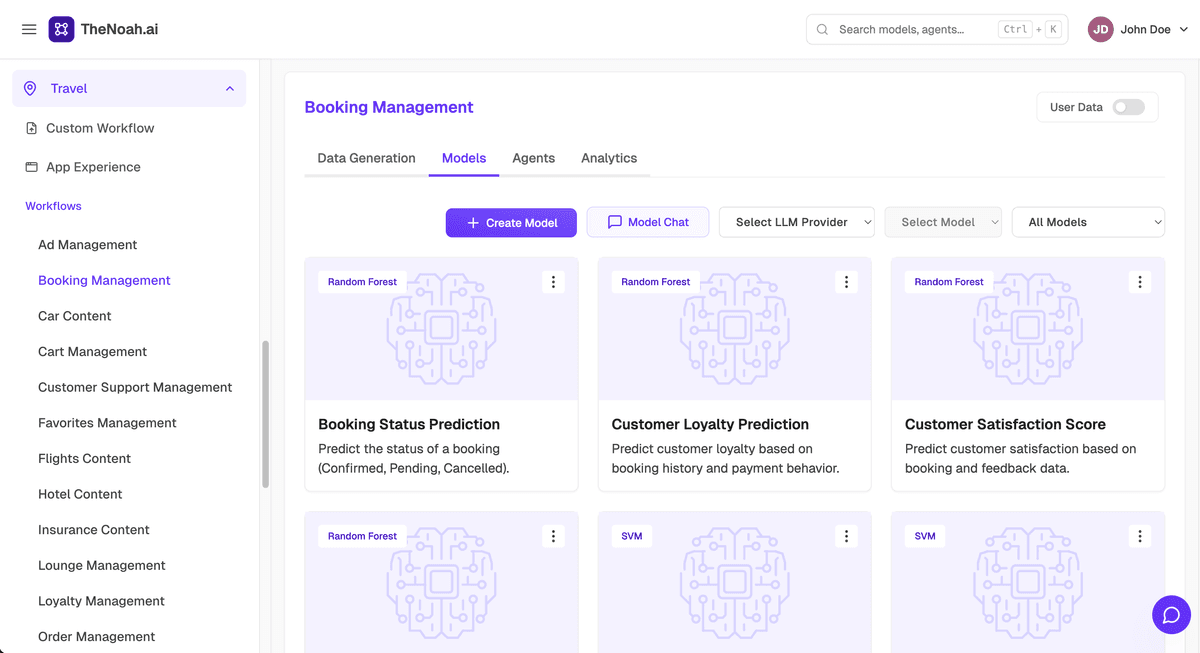Toggle the User Data switch
Viewport: 1200px width, 653px height.
1129,107
